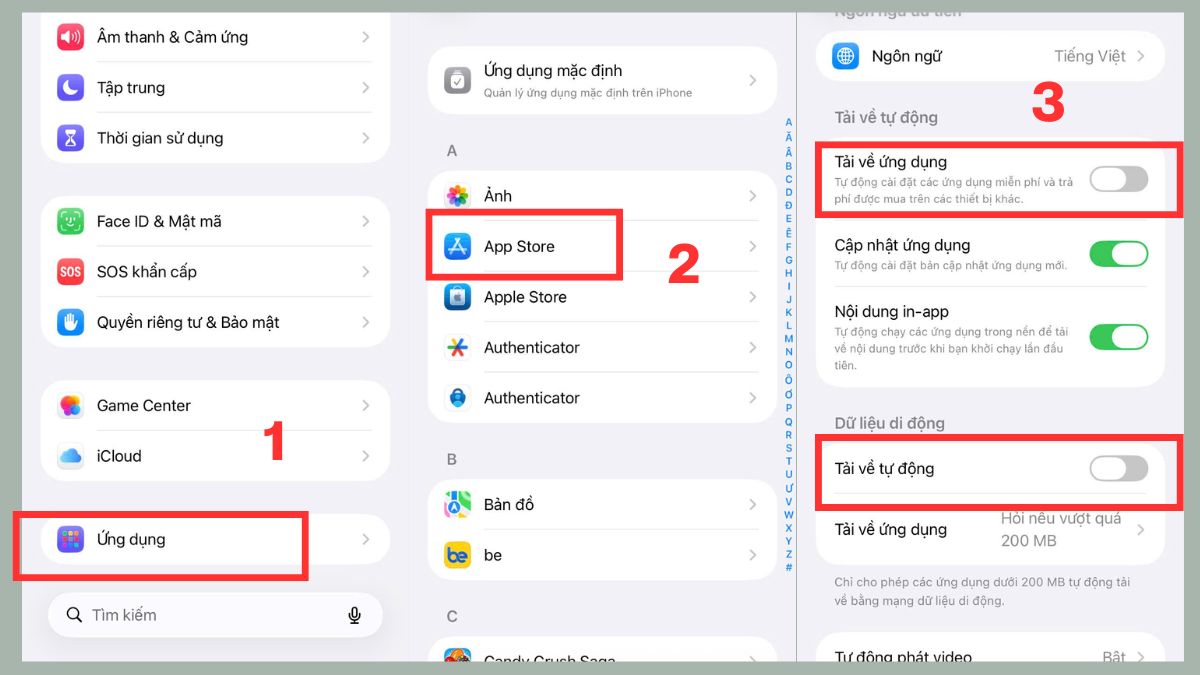Tap the Thời gian sử dụng hourglass icon
Viewport: 1200px width, 675px height.
(70, 138)
